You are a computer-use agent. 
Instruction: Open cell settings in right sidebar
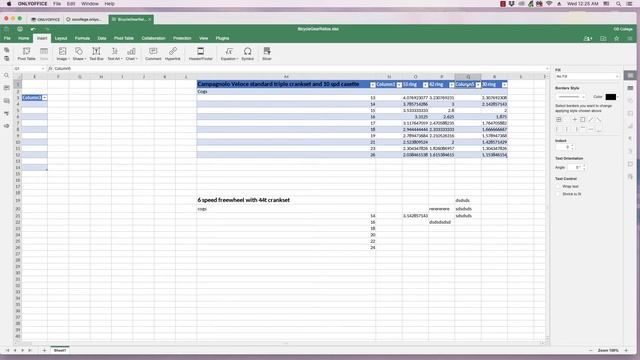[631, 76]
